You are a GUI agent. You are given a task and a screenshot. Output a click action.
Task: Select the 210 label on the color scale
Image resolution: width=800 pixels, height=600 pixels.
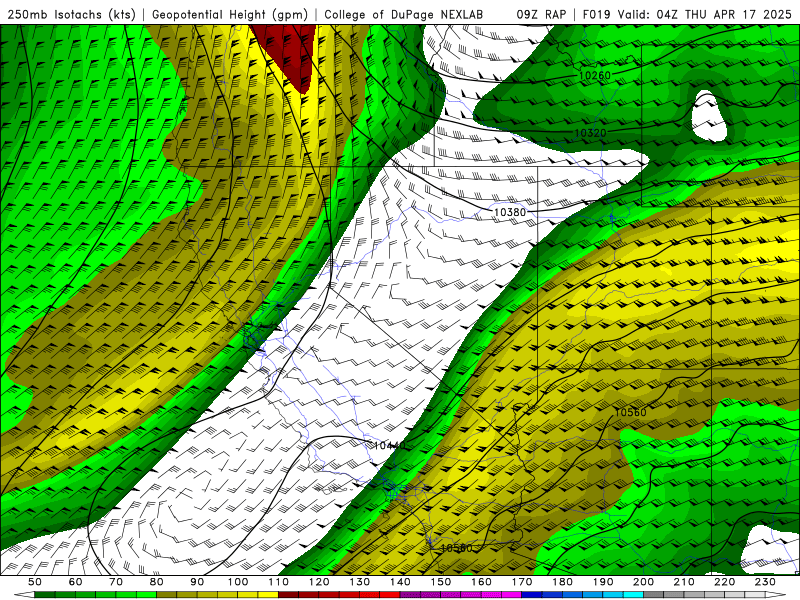[684, 582]
